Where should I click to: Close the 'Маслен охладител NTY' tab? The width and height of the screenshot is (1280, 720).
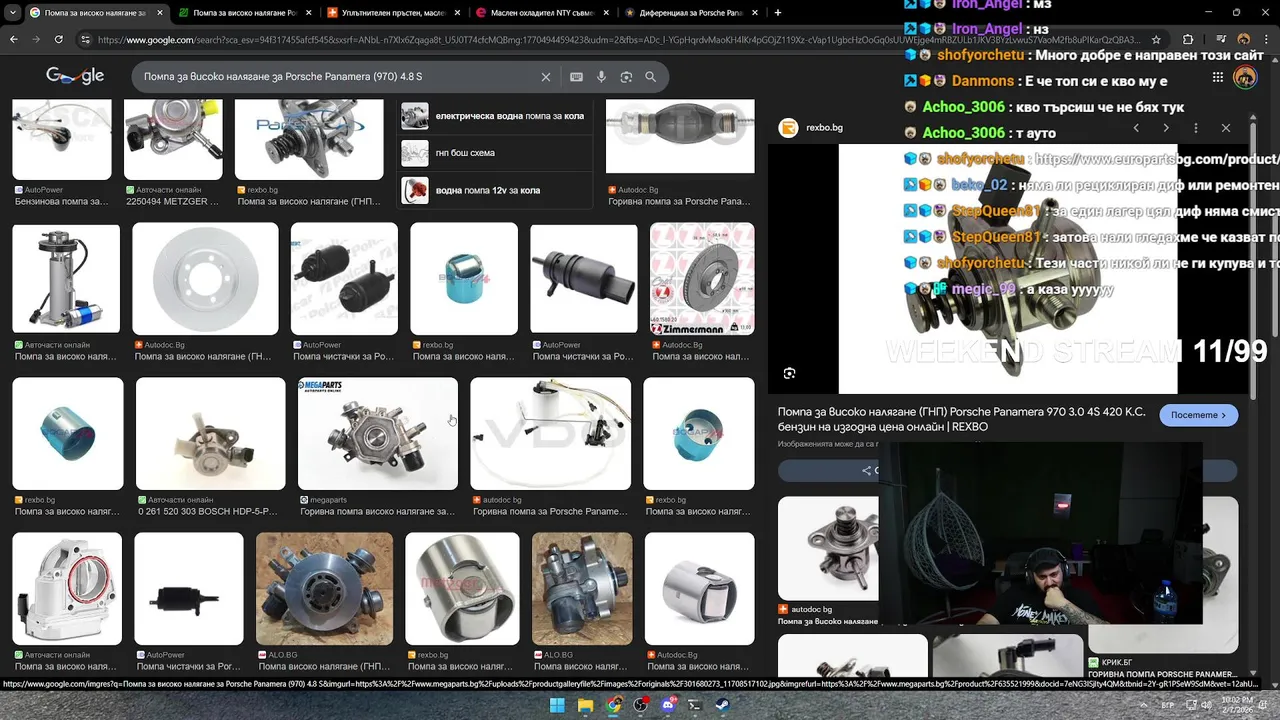pos(604,13)
